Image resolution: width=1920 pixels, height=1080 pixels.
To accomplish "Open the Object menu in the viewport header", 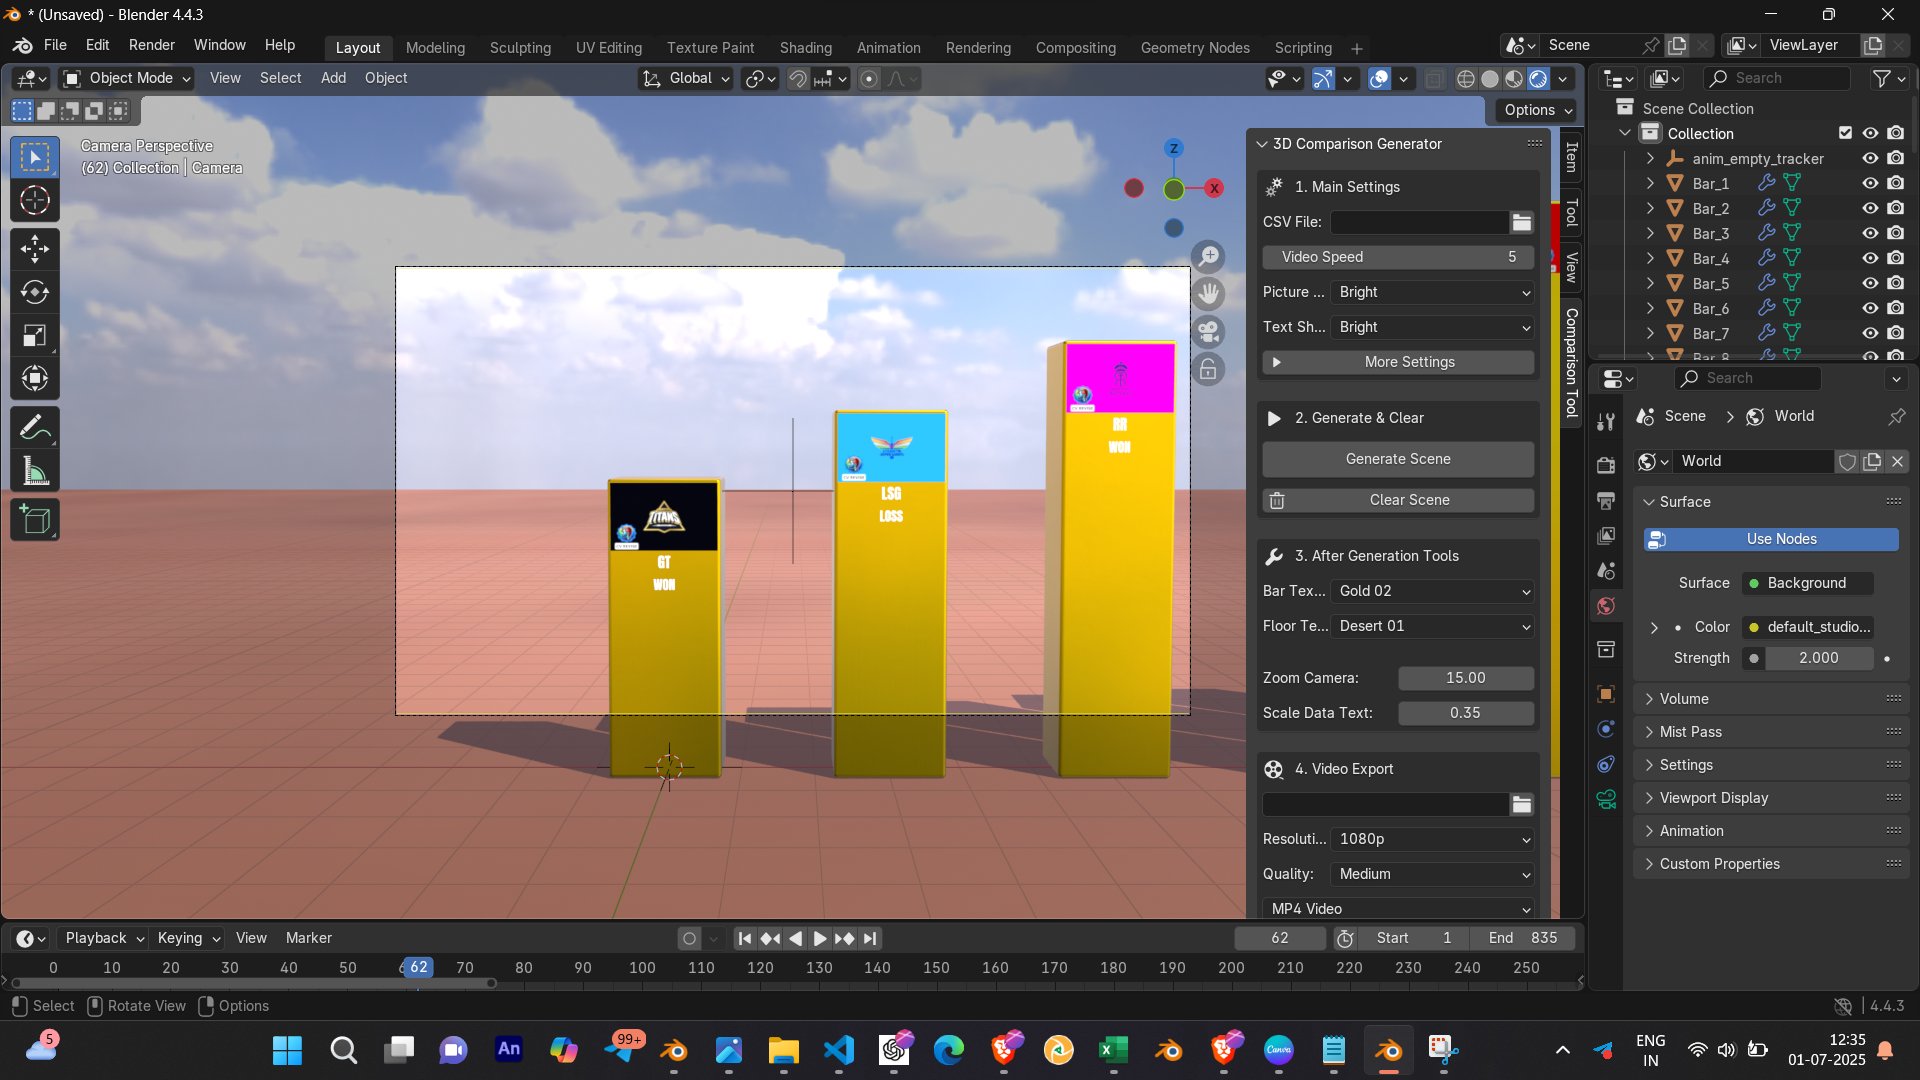I will [386, 78].
